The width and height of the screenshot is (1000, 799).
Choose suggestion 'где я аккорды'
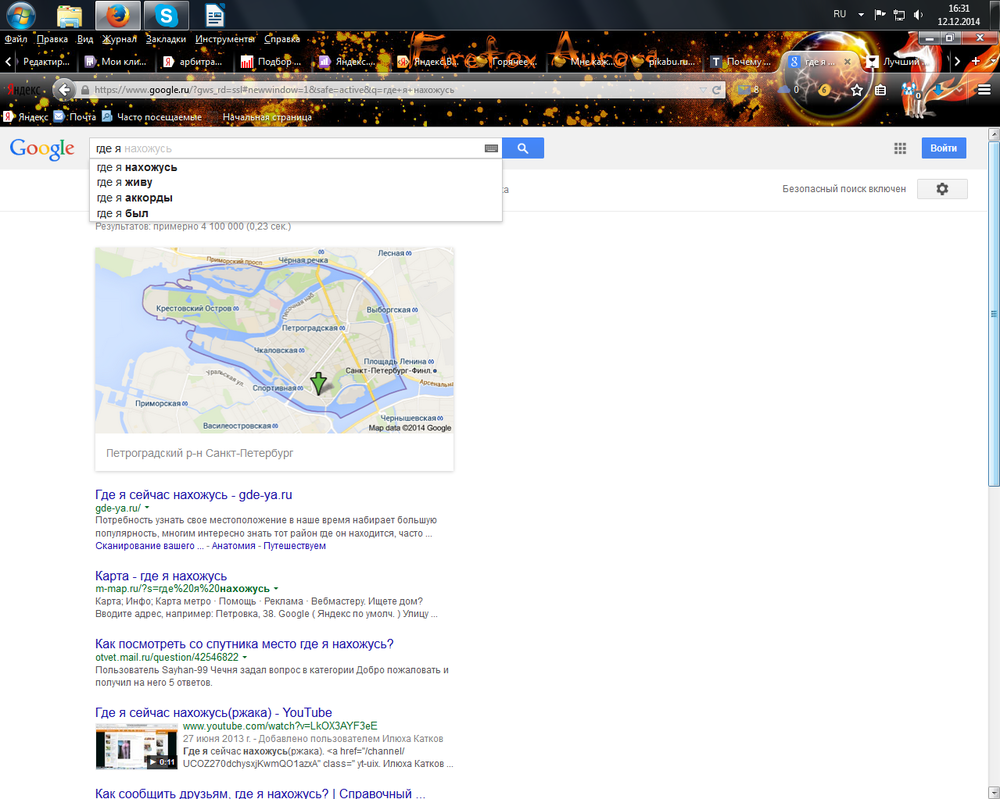pos(296,198)
